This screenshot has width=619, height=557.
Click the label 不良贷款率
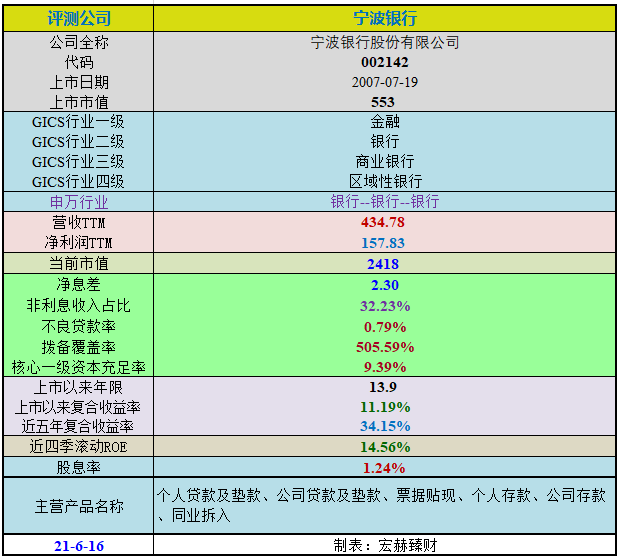(79, 326)
